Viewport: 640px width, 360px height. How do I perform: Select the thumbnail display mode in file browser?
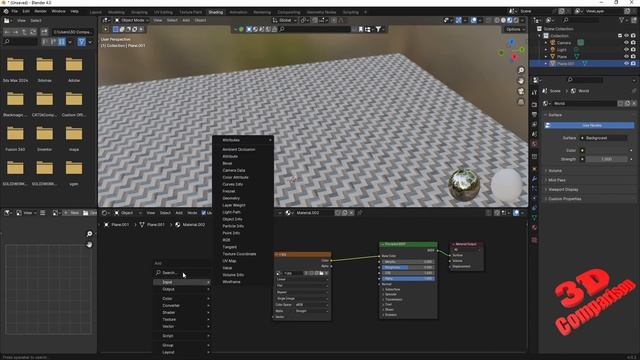[62, 42]
